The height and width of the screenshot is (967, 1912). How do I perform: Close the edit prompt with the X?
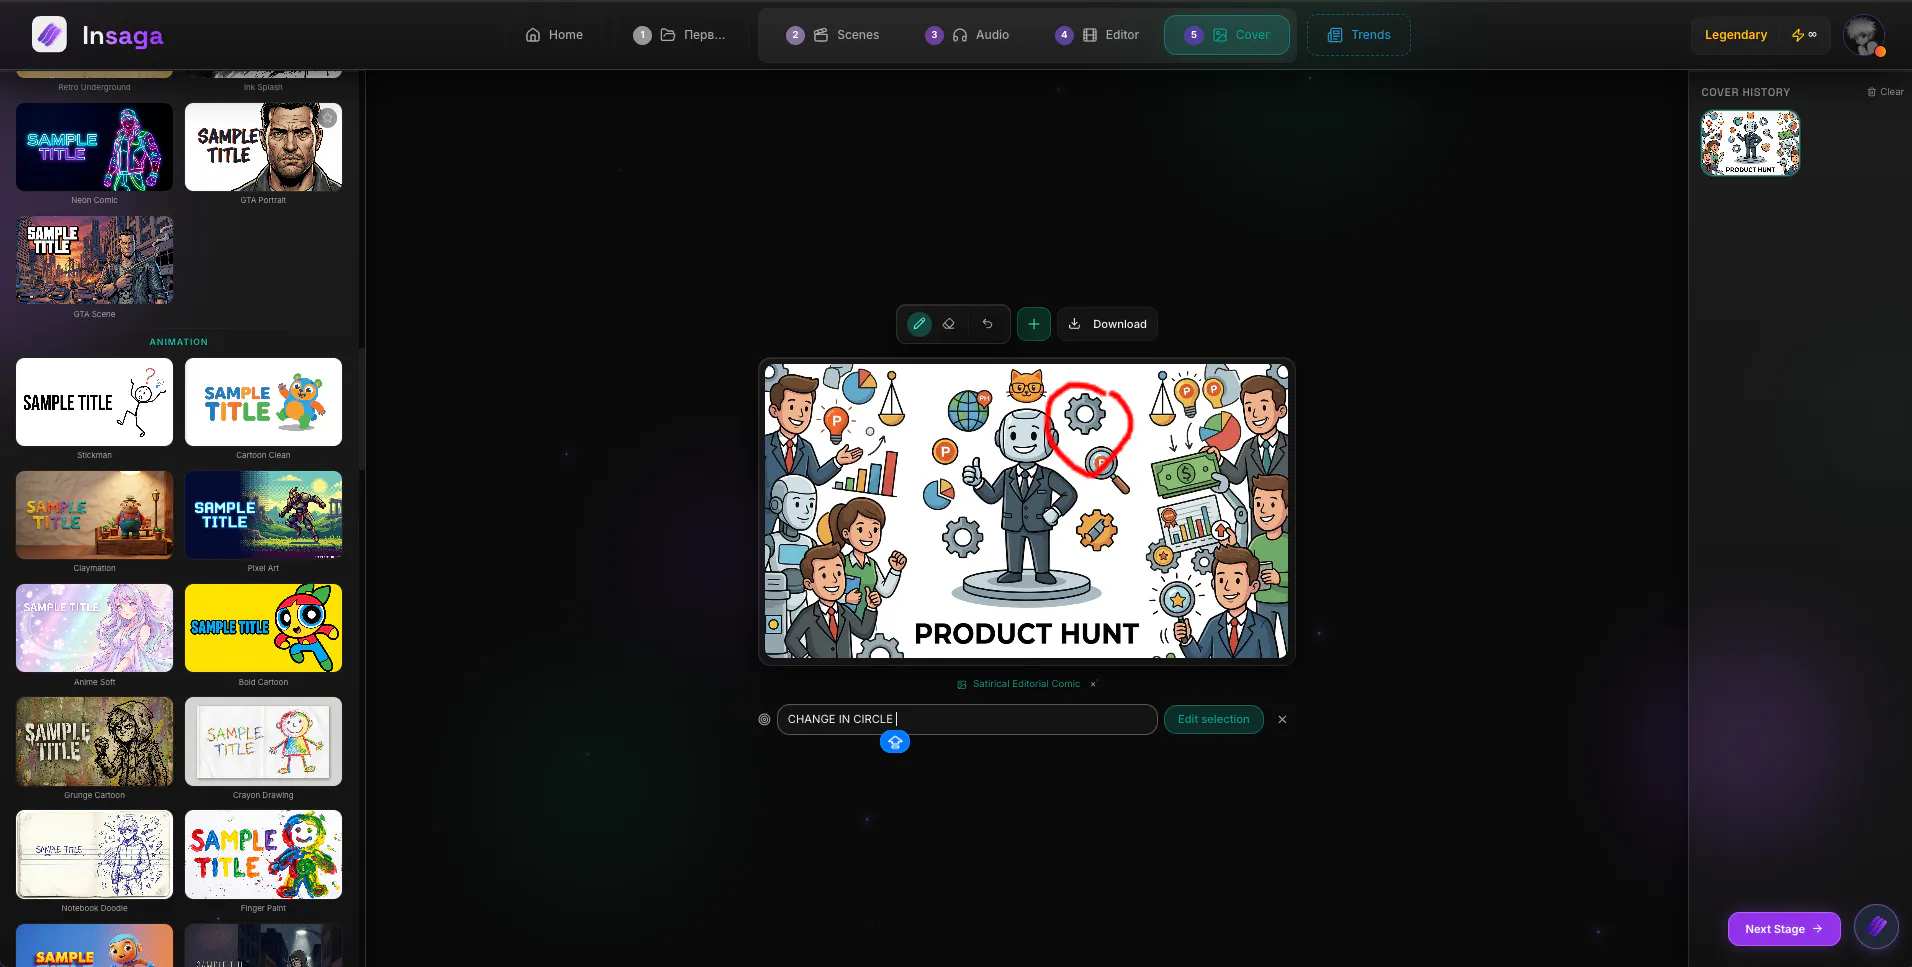pos(1282,719)
